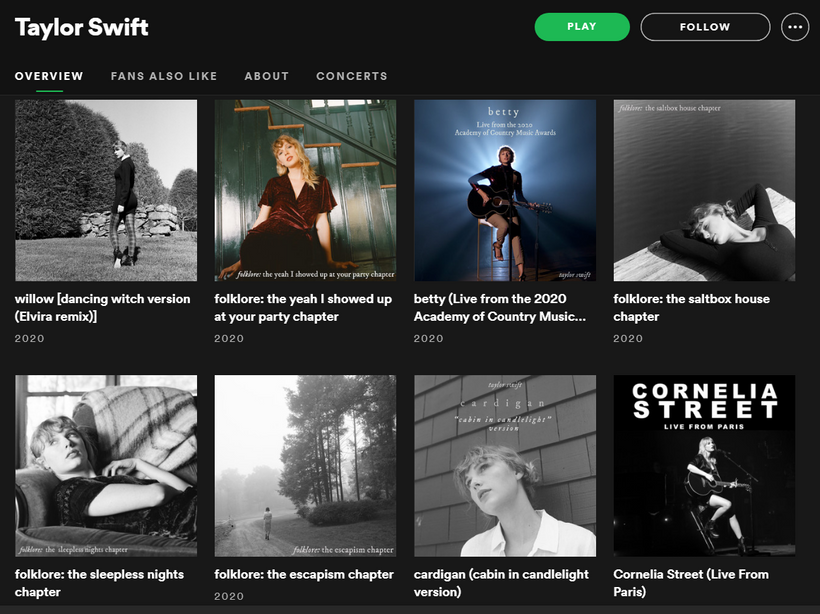
Task: Open the escapism chapter cover art
Action: point(305,465)
